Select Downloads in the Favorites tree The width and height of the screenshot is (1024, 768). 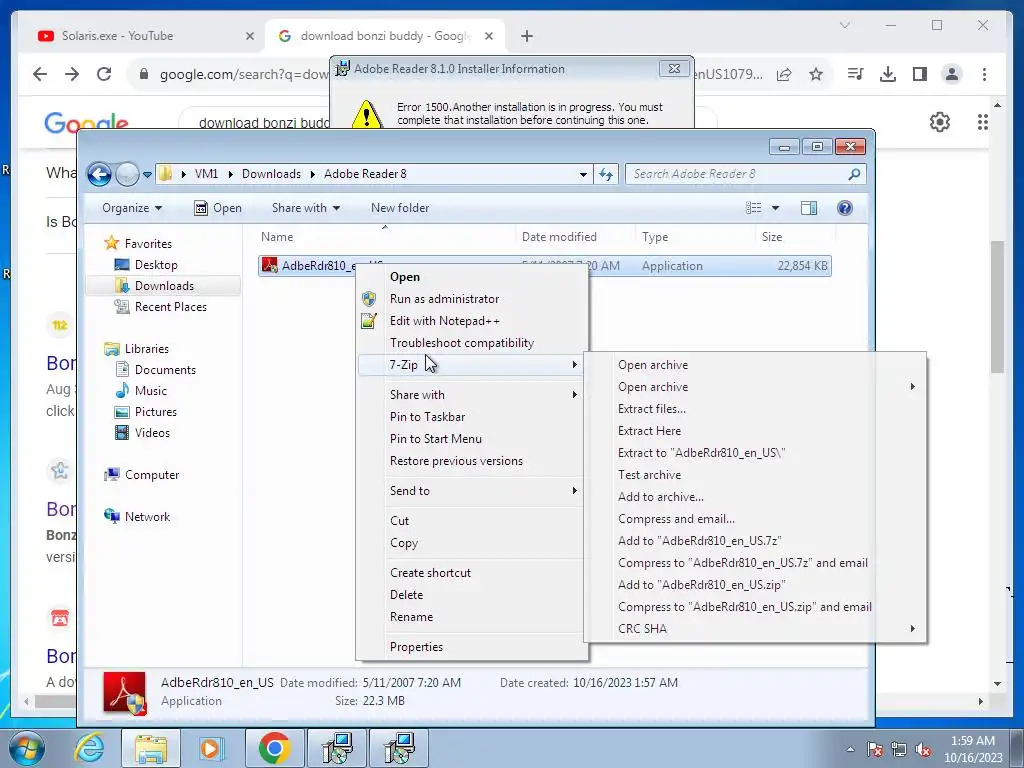pos(163,286)
